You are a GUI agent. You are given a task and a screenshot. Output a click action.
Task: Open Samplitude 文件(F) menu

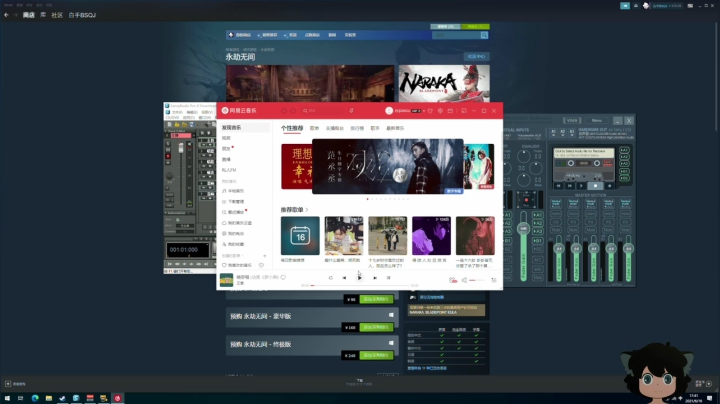[177, 112]
